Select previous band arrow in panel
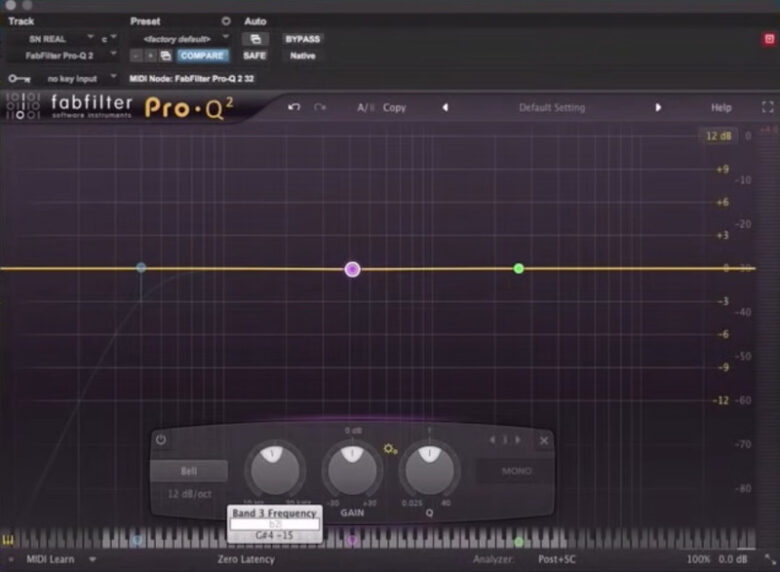 [x=492, y=440]
